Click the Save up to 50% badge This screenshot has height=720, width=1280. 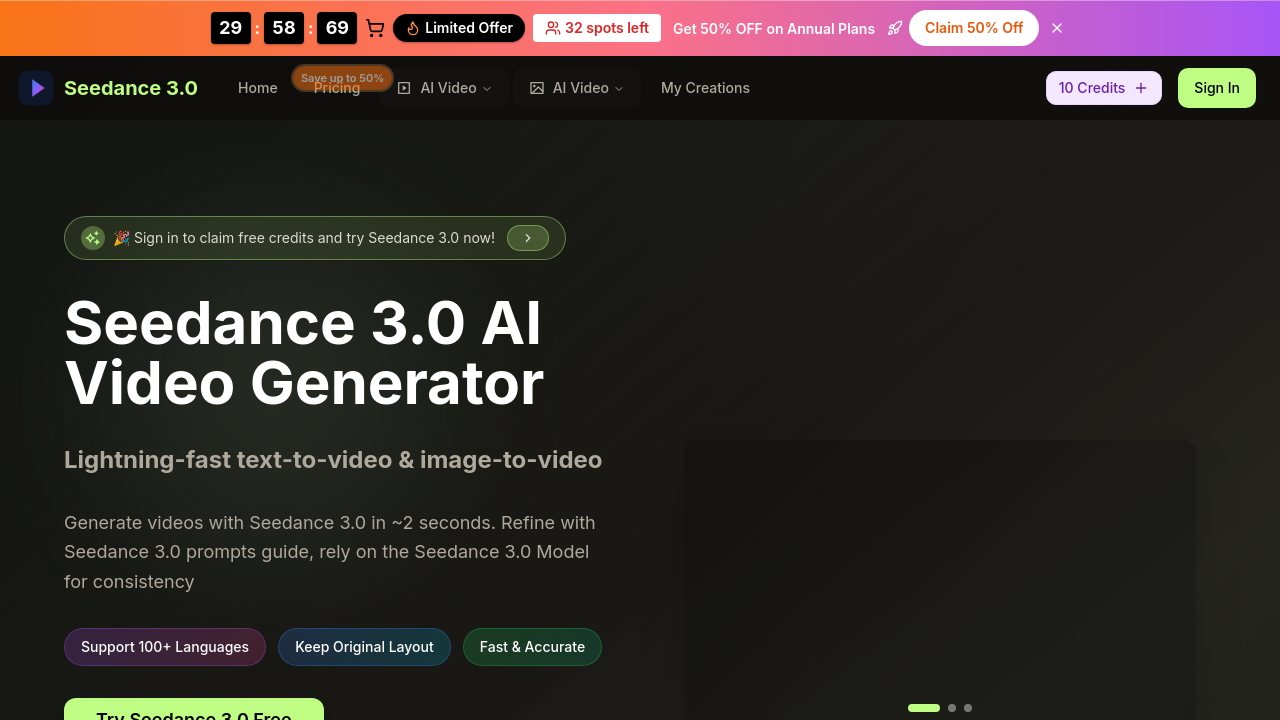[x=342, y=78]
